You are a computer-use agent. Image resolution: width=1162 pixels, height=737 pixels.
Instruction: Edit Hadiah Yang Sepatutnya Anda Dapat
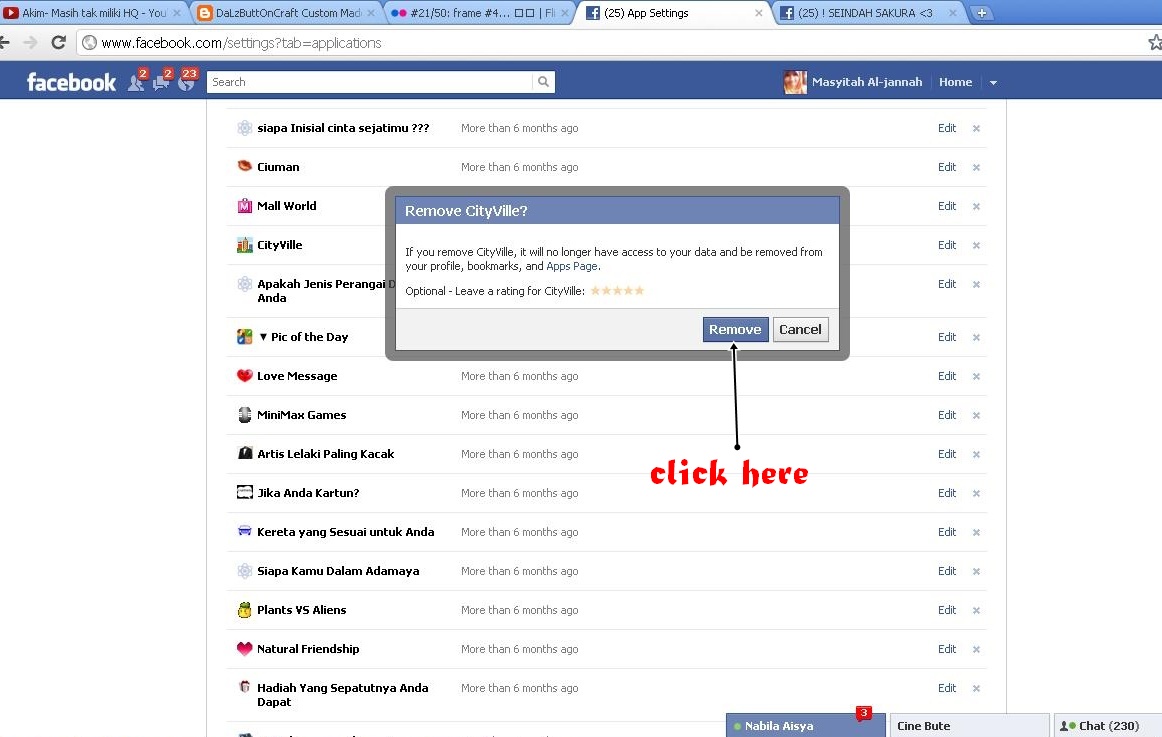[947, 688]
